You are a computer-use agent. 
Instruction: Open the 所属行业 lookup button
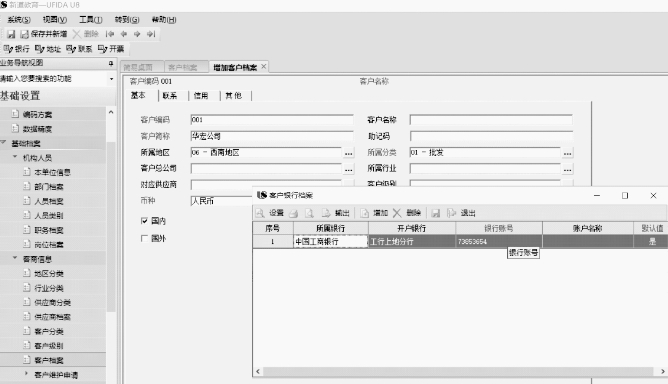(567, 169)
